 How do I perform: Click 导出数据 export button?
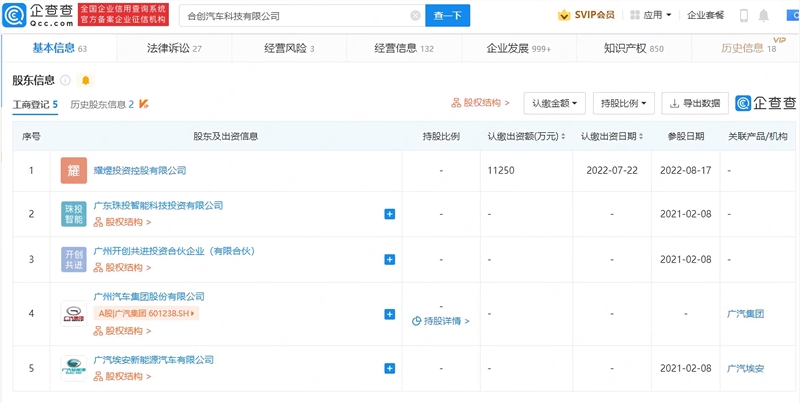coord(695,104)
